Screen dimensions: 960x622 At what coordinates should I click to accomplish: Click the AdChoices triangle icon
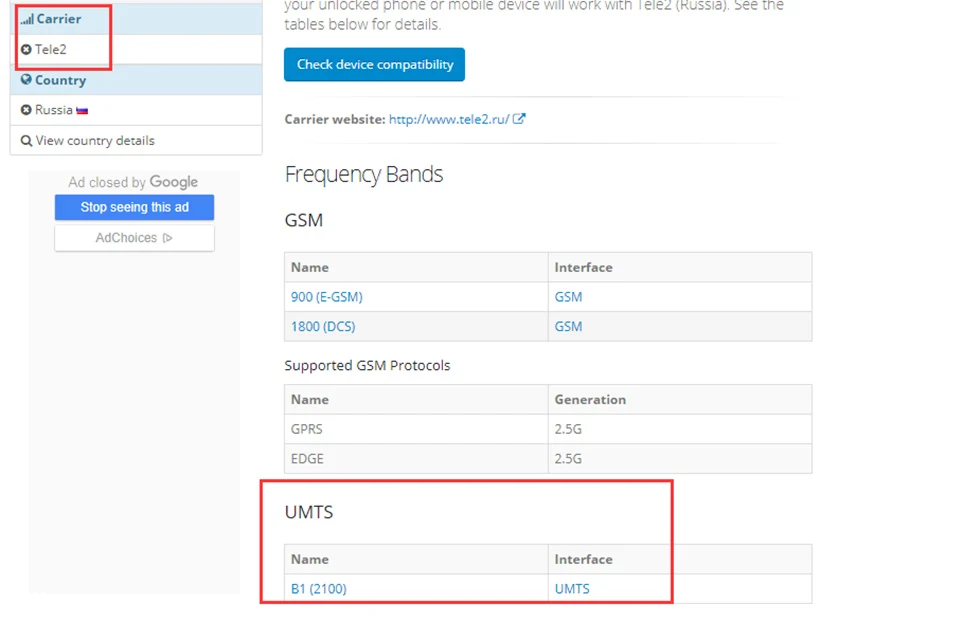click(x=167, y=238)
